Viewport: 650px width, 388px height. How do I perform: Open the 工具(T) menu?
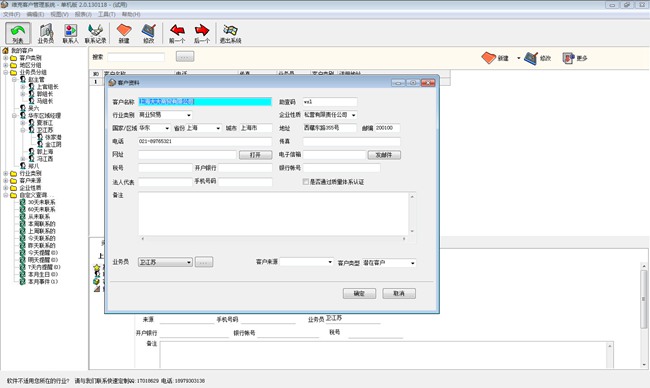pyautogui.click(x=107, y=14)
